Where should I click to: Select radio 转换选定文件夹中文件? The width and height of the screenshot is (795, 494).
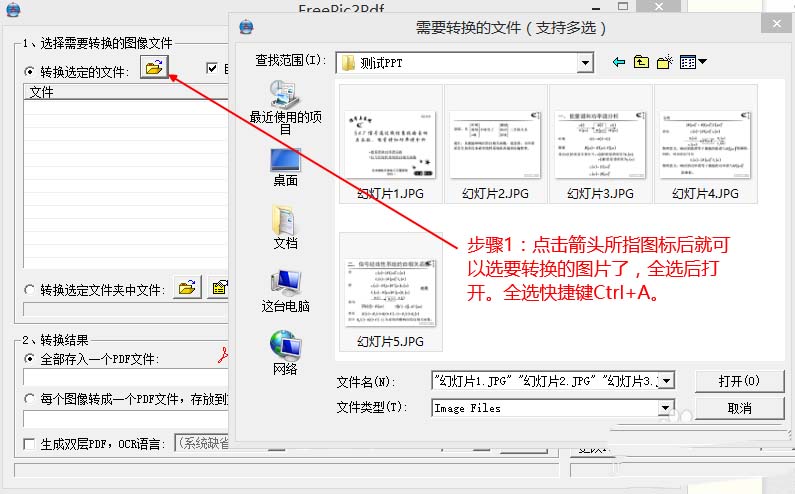pos(30,290)
